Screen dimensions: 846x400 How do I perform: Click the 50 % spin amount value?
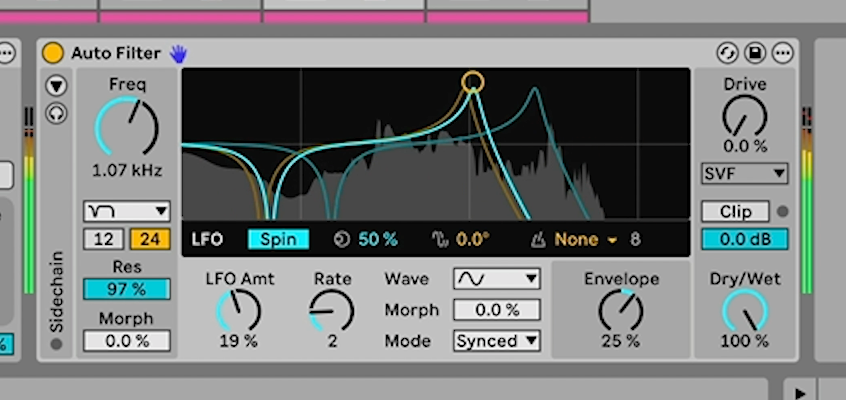(x=378, y=239)
